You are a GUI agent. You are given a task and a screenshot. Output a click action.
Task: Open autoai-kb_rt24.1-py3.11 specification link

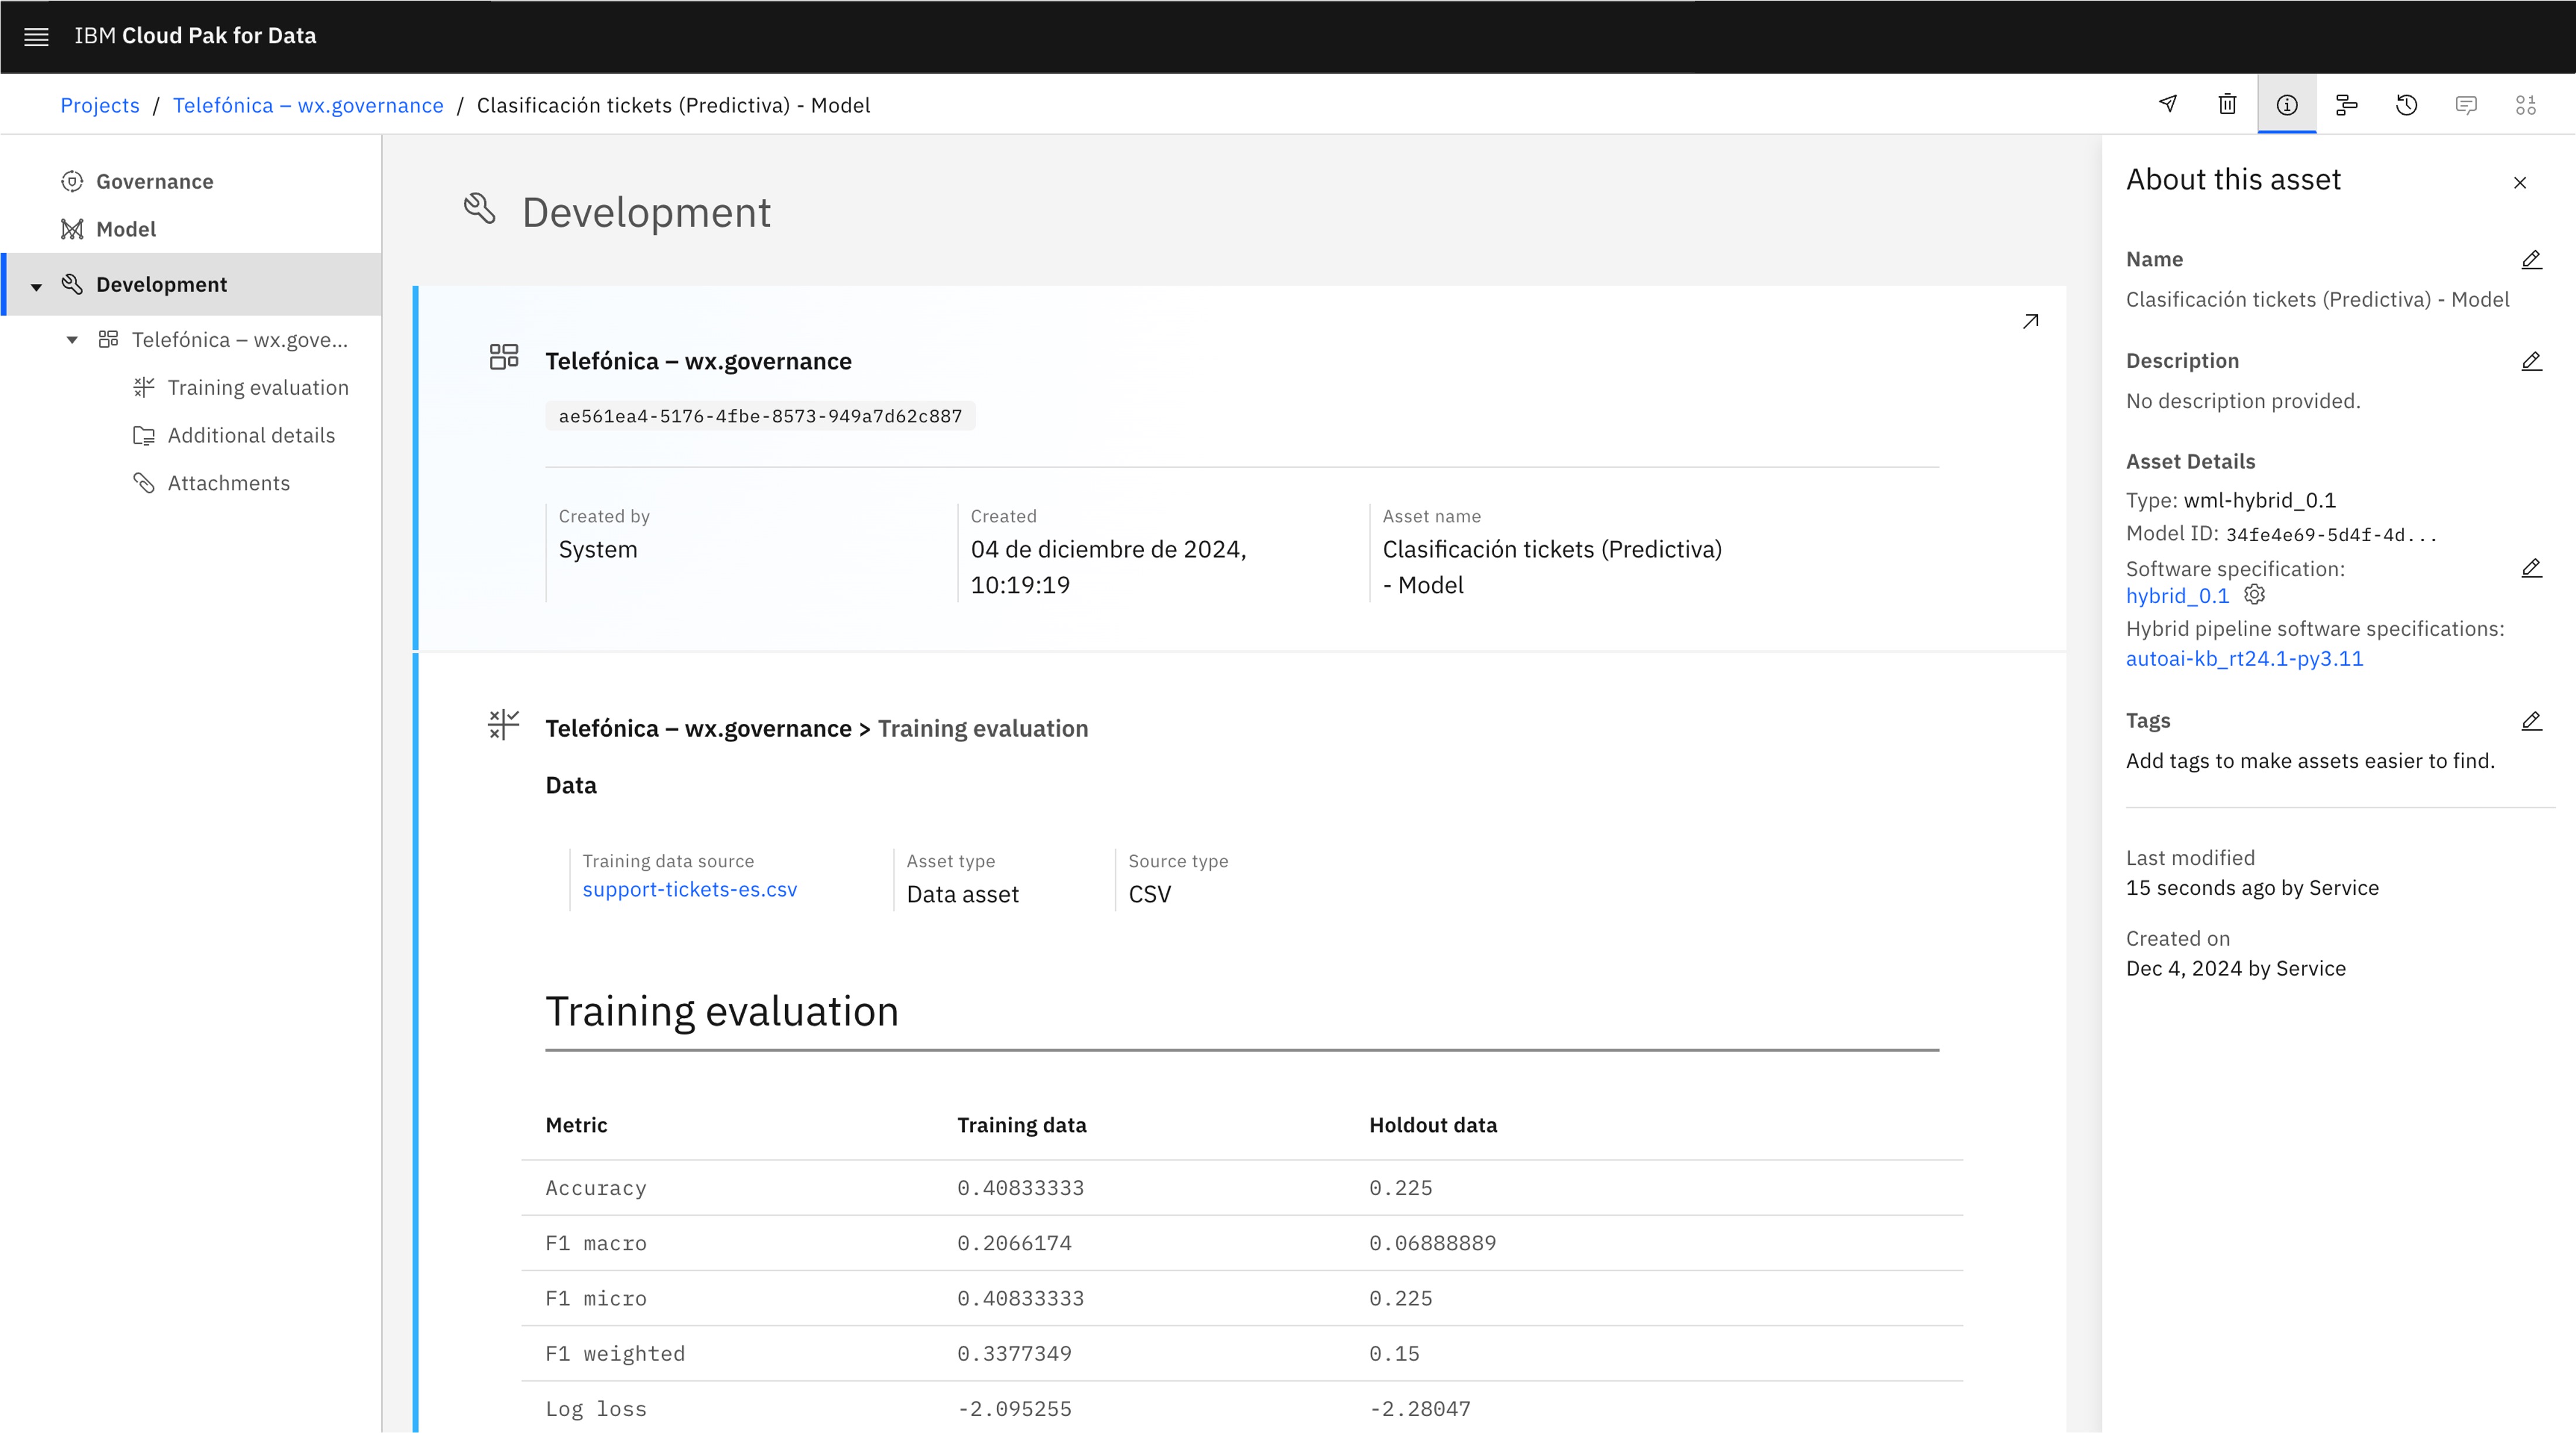[2244, 658]
